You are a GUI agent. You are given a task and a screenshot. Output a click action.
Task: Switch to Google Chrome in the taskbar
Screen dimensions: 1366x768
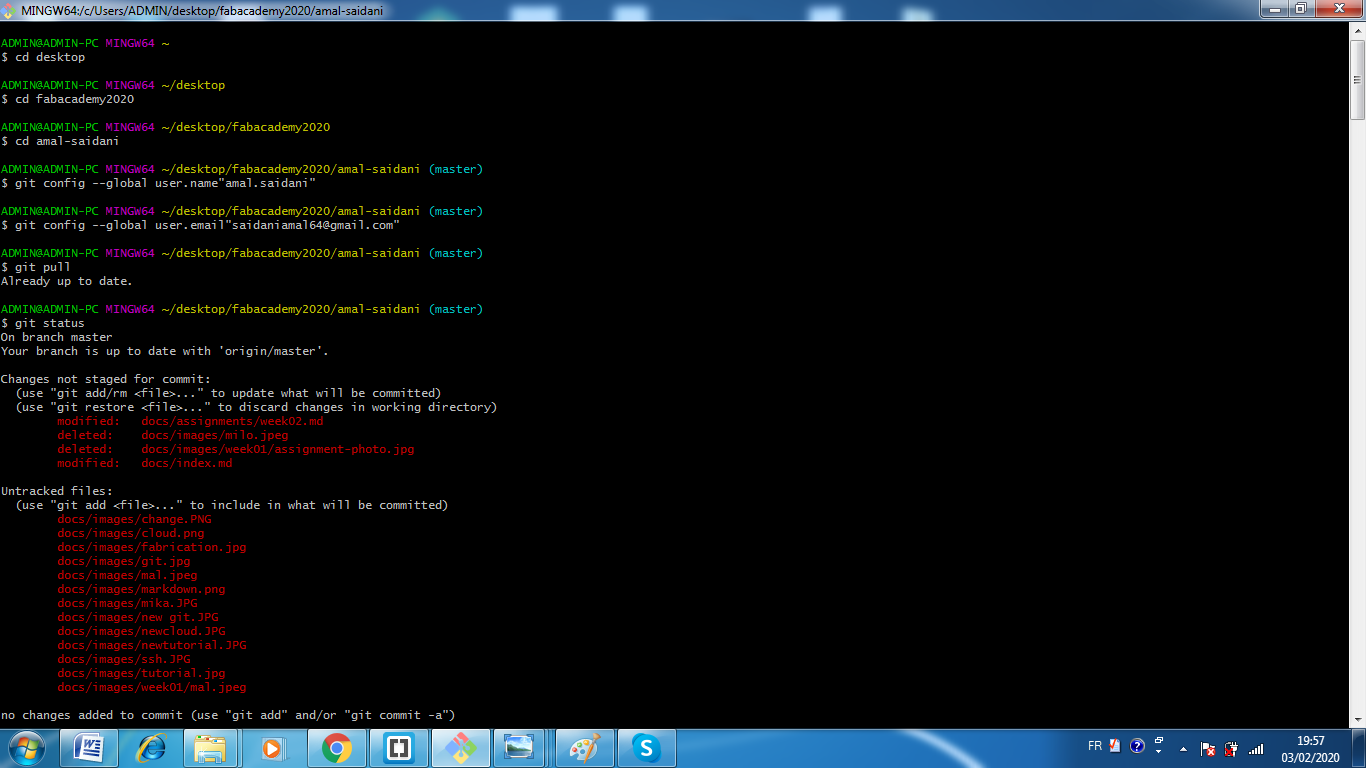pyautogui.click(x=336, y=748)
